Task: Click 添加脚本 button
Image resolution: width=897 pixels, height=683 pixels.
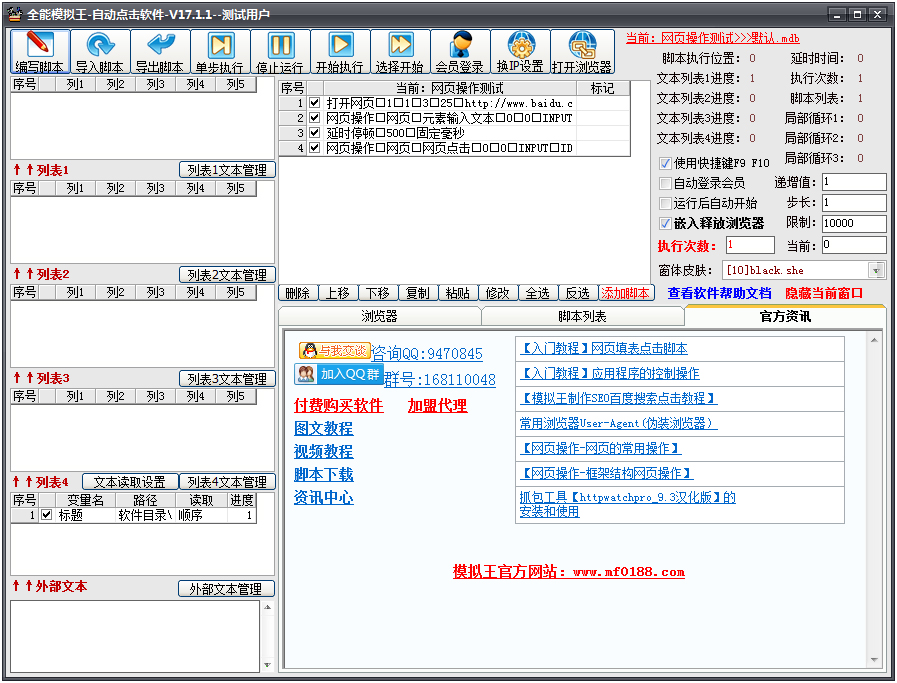Action: (x=626, y=293)
